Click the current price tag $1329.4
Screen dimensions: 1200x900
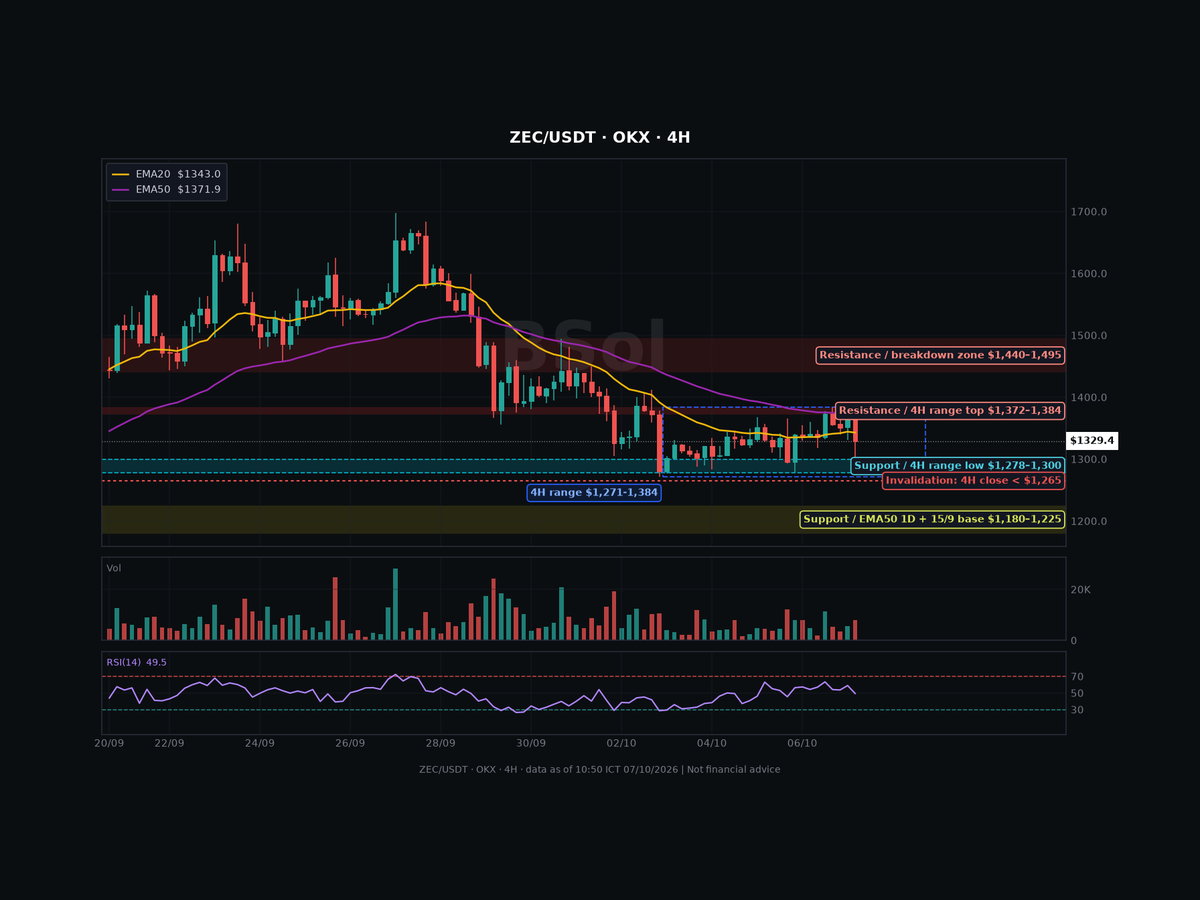[x=1092, y=440]
